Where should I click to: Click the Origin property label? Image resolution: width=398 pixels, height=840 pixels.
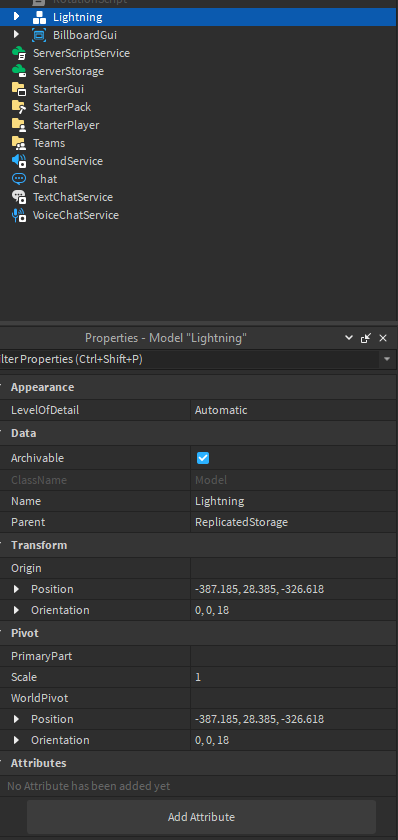[x=26, y=568]
